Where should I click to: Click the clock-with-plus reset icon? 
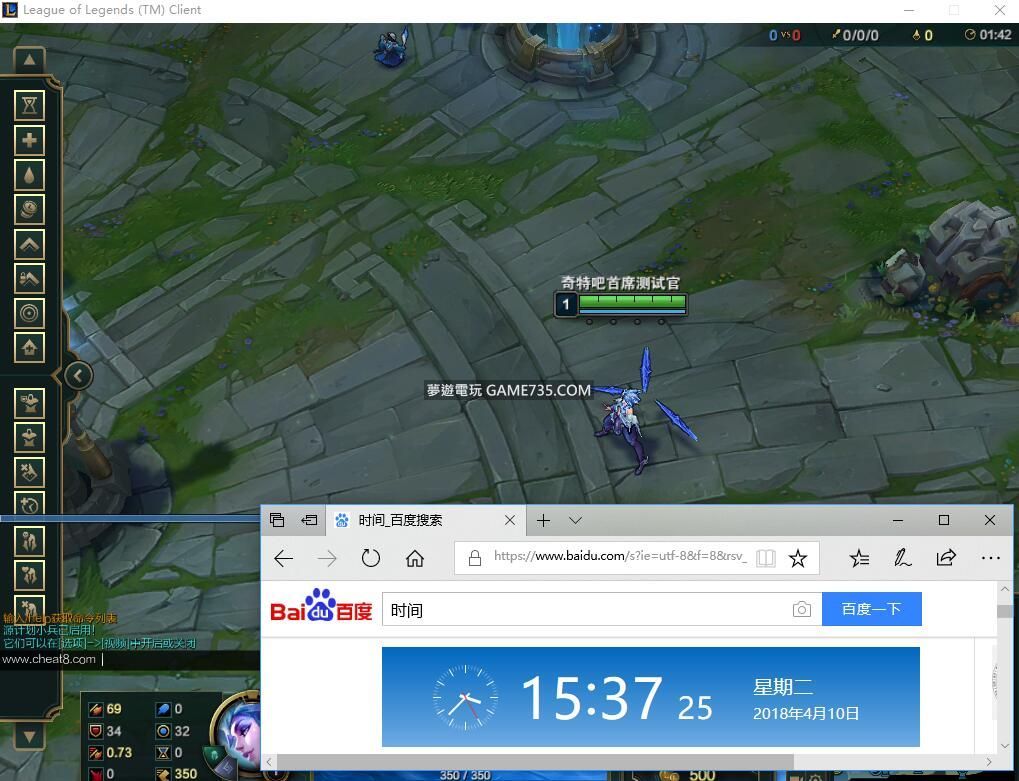[29, 504]
